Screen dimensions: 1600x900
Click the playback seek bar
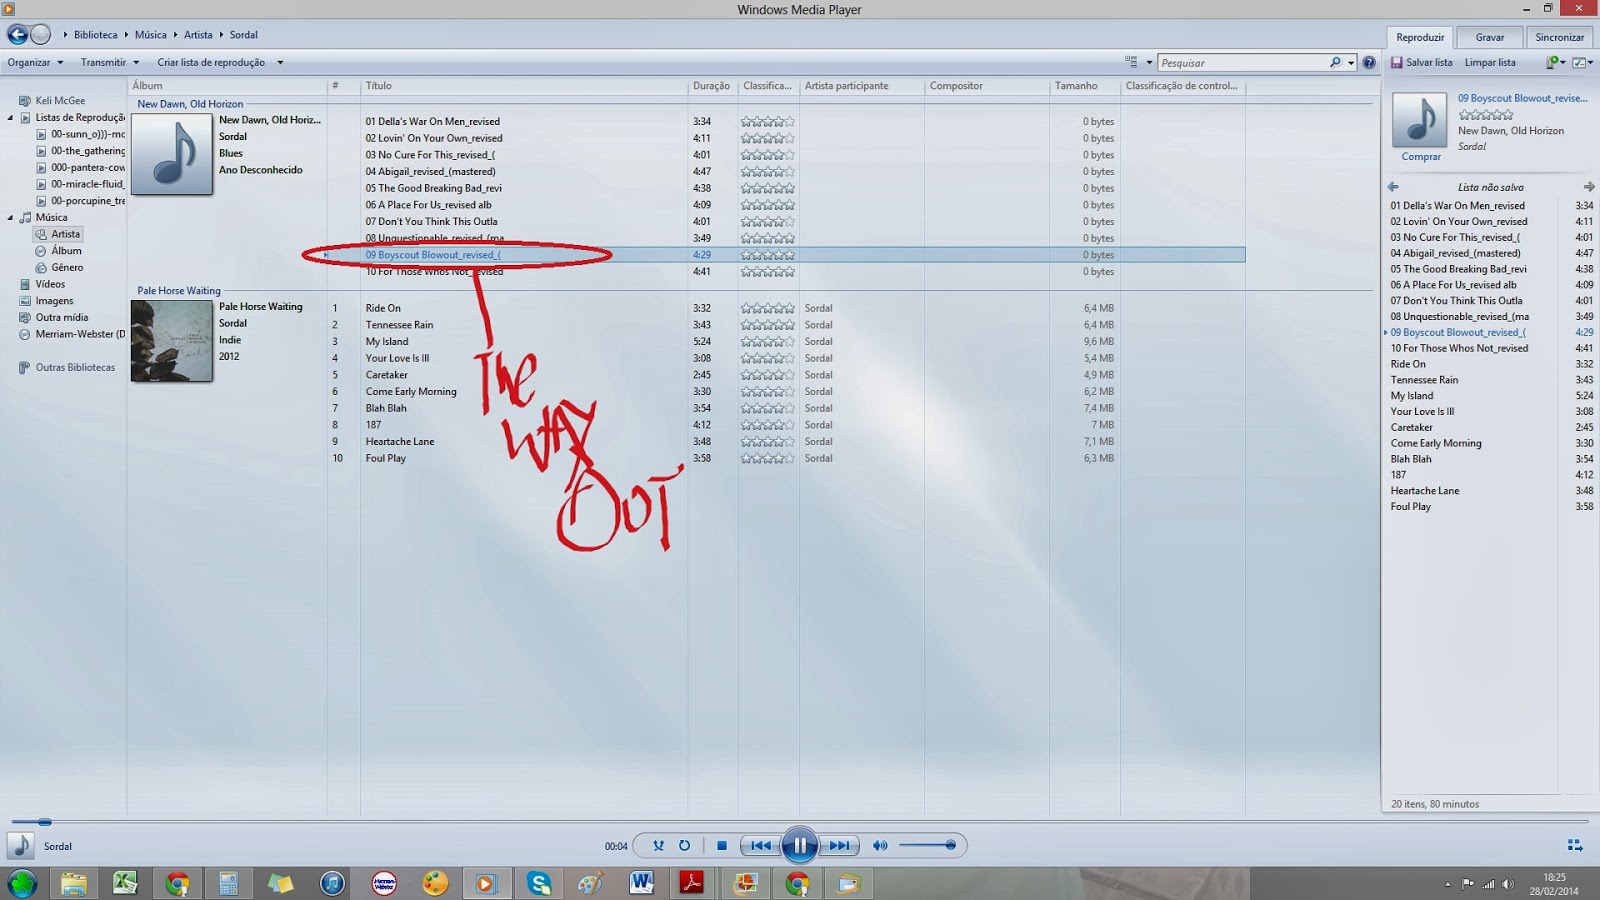coord(800,822)
